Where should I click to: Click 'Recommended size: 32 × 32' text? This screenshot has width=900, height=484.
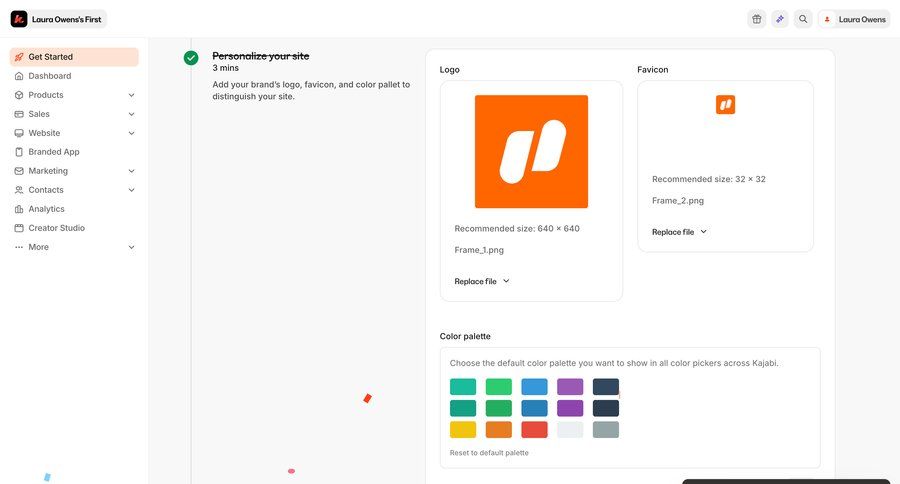click(709, 179)
